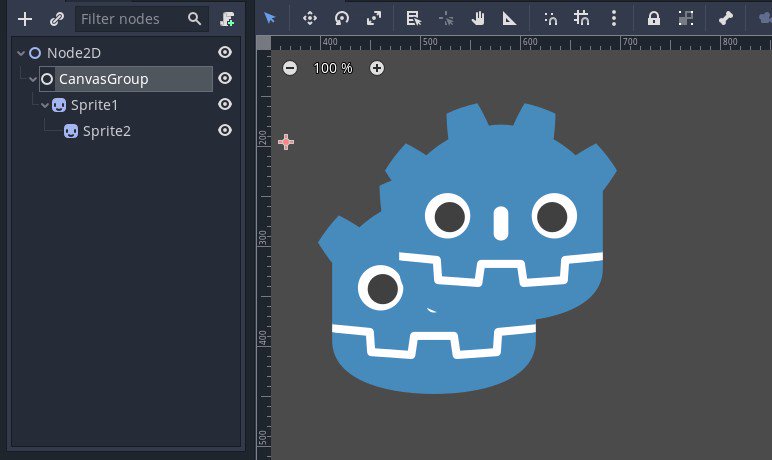This screenshot has width=772, height=460.
Task: Click the Filter nodes search field
Action: point(142,19)
